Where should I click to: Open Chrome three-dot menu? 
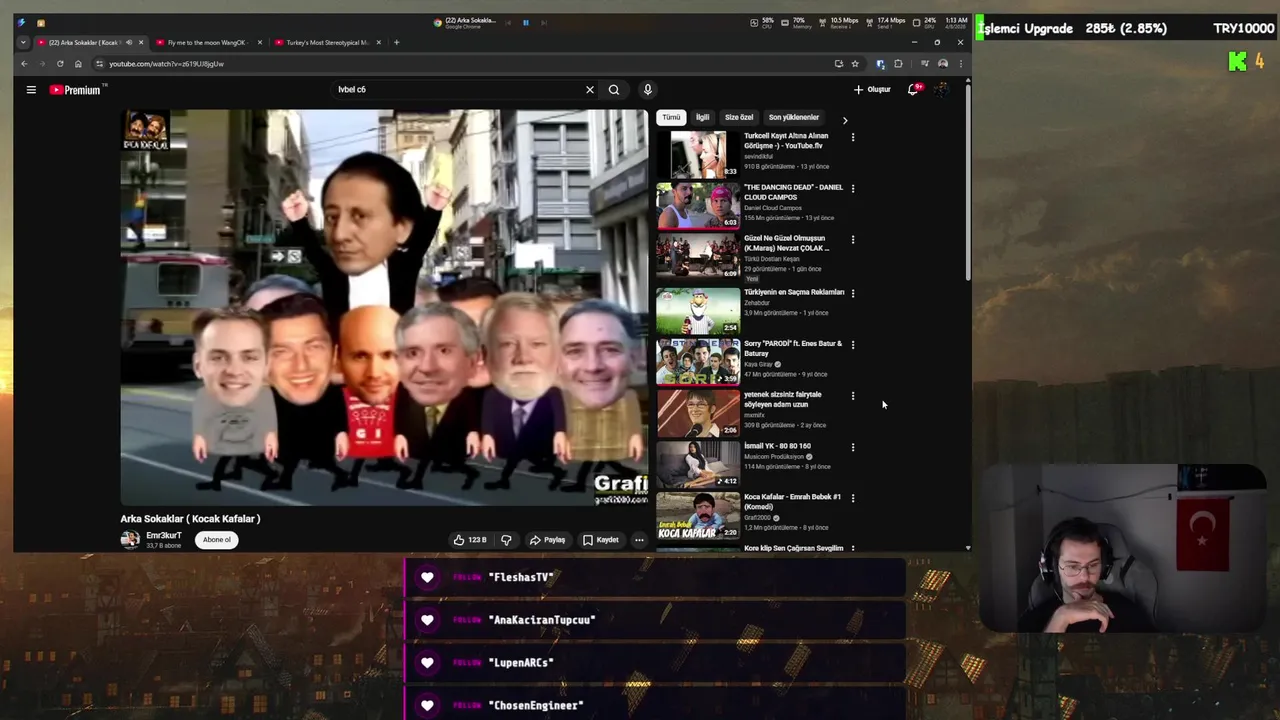click(x=960, y=64)
